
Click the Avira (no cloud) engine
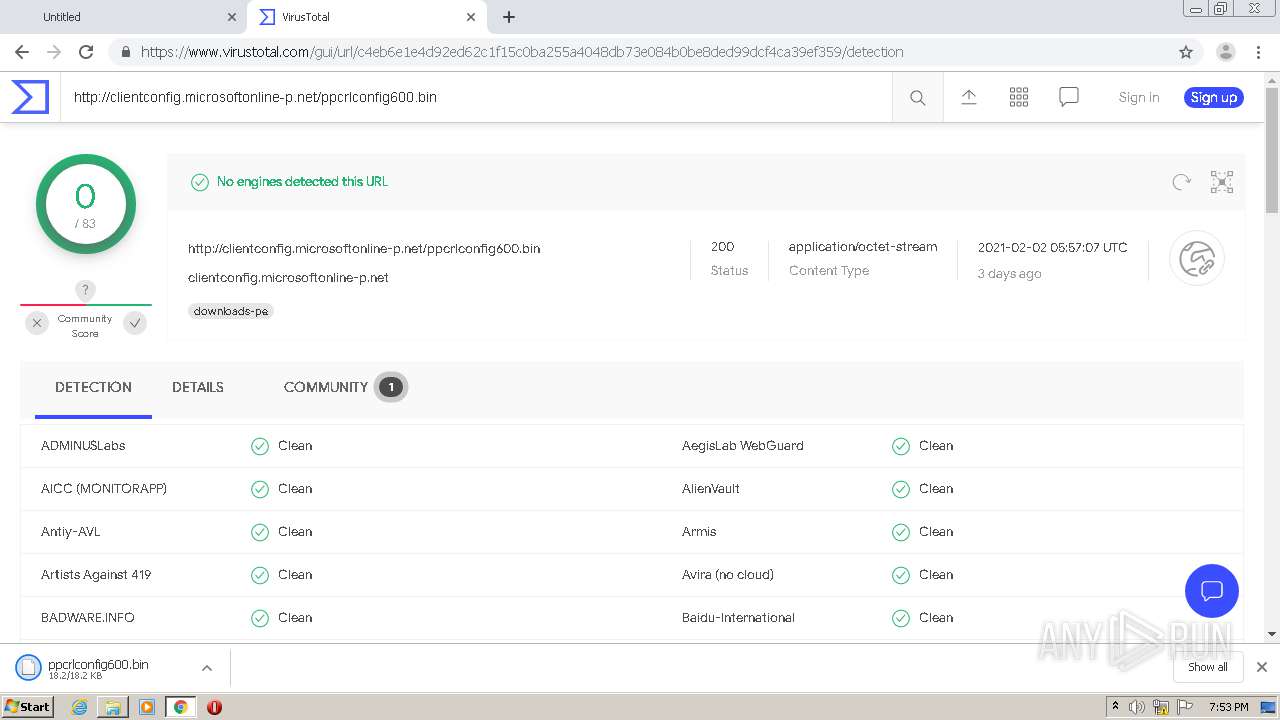pyautogui.click(x=728, y=575)
